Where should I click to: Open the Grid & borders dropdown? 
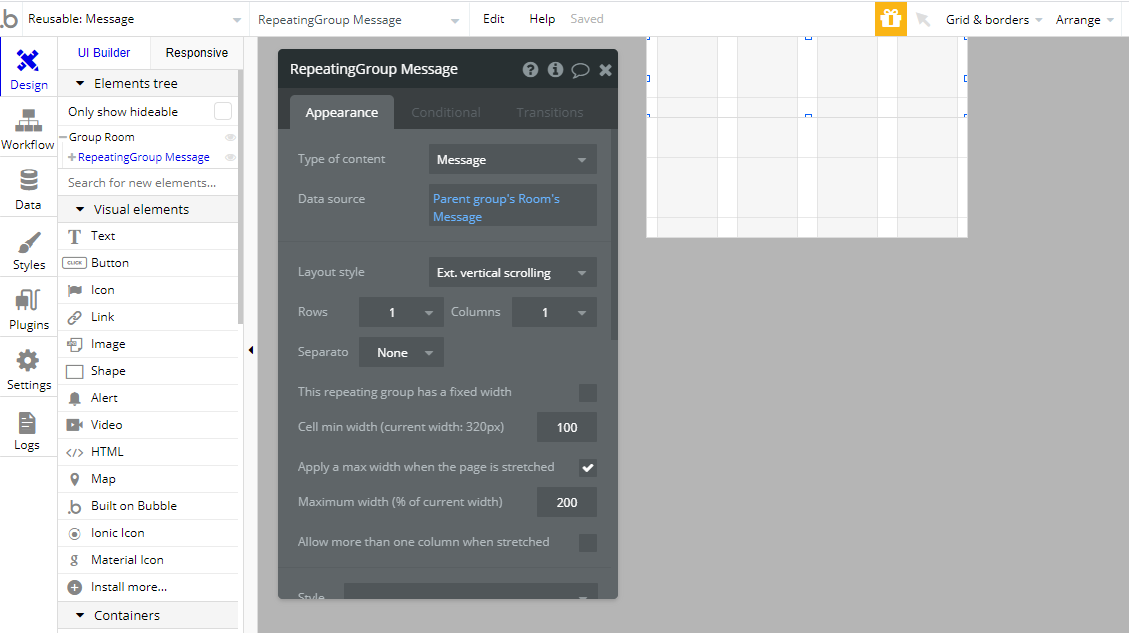click(994, 19)
